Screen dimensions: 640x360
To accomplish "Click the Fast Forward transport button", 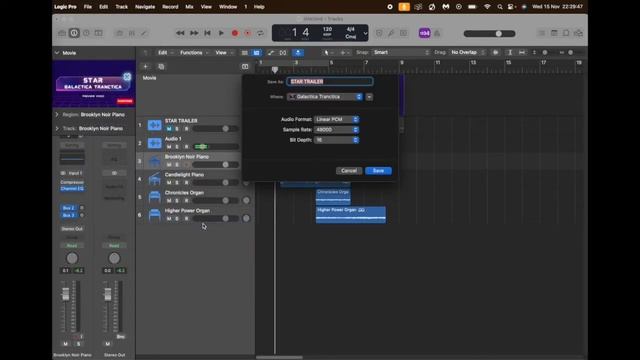I will (x=194, y=33).
